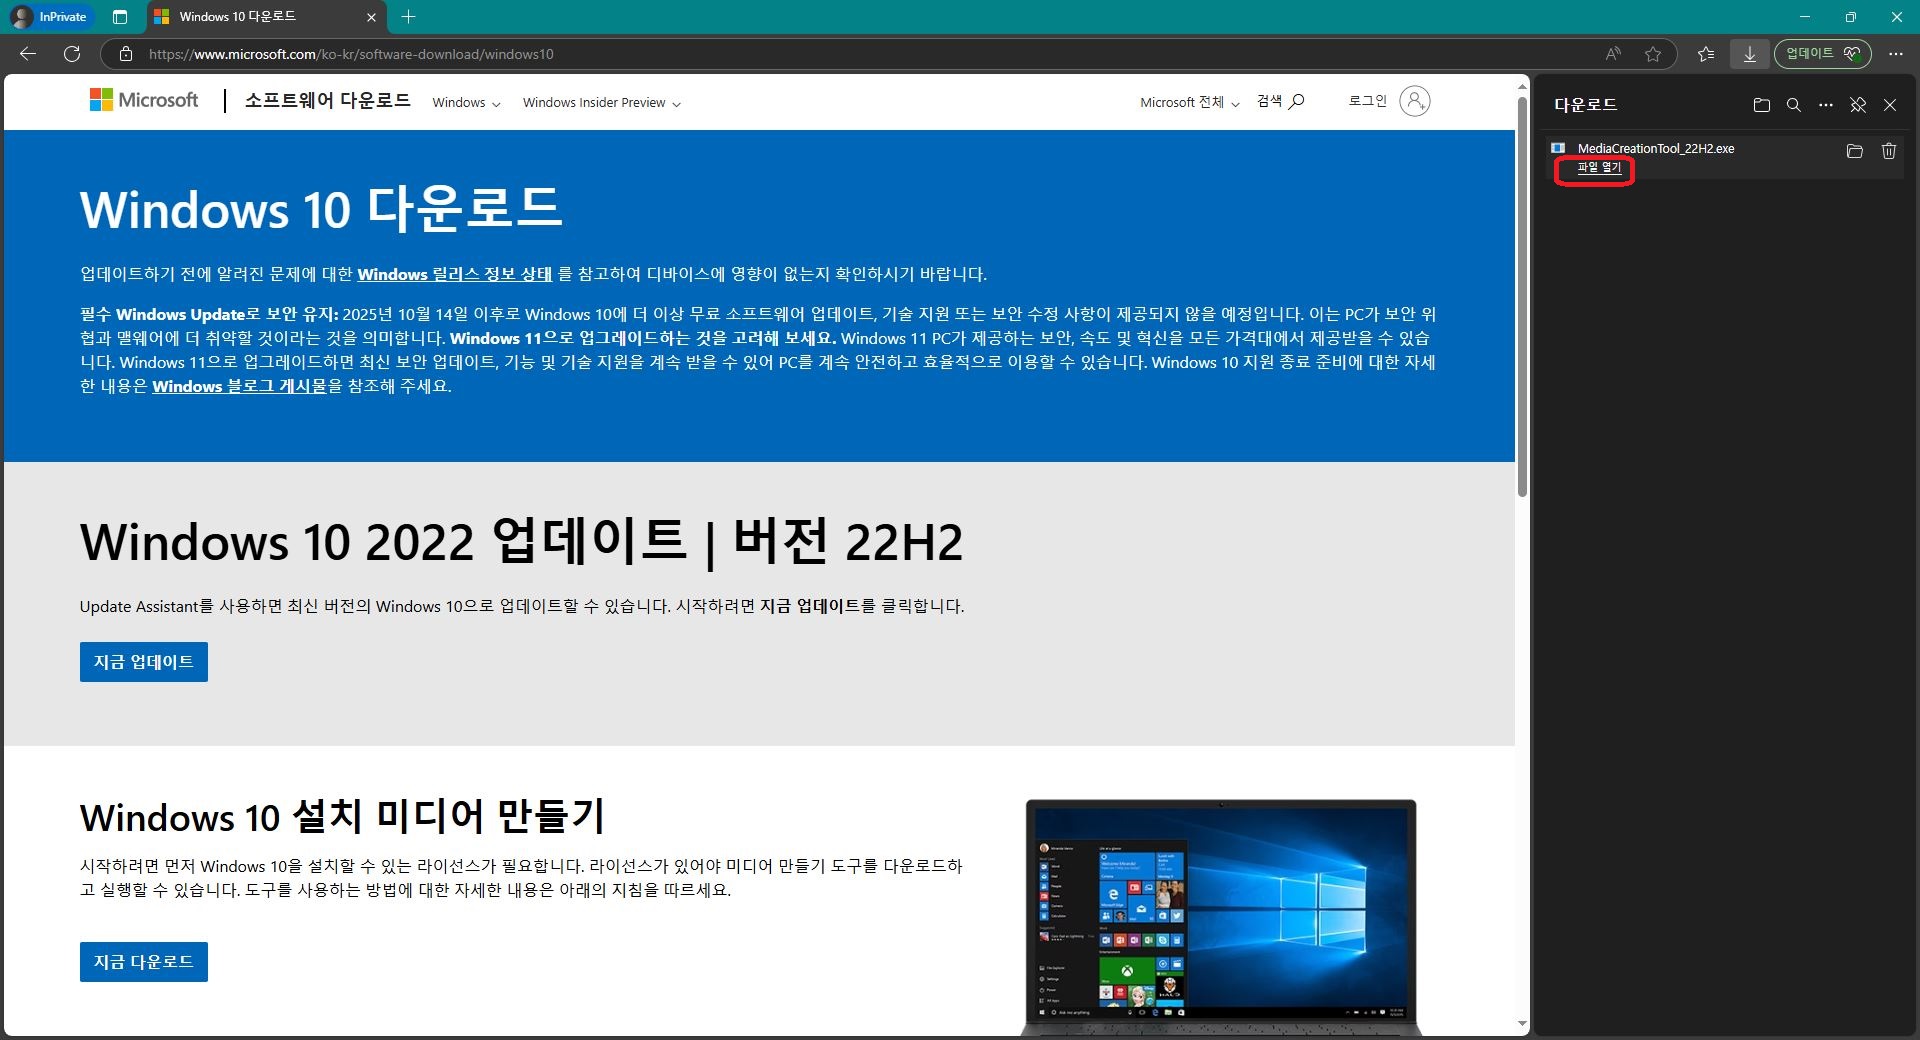Open 소프트웨어 다운로드 home link

pos(328,100)
